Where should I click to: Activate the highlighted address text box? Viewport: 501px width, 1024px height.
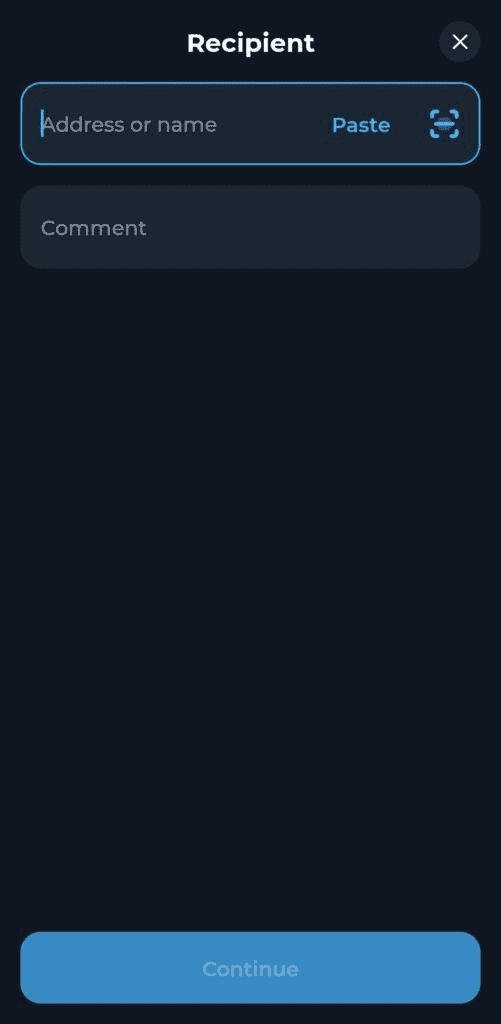pyautogui.click(x=250, y=123)
